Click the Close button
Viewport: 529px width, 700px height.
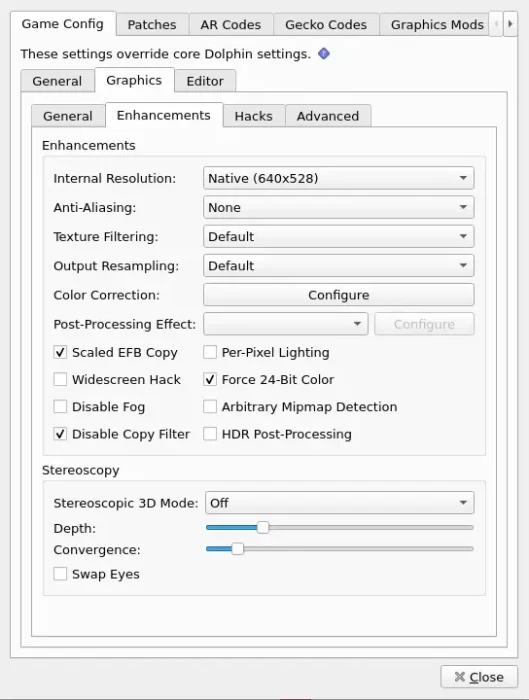click(x=479, y=677)
